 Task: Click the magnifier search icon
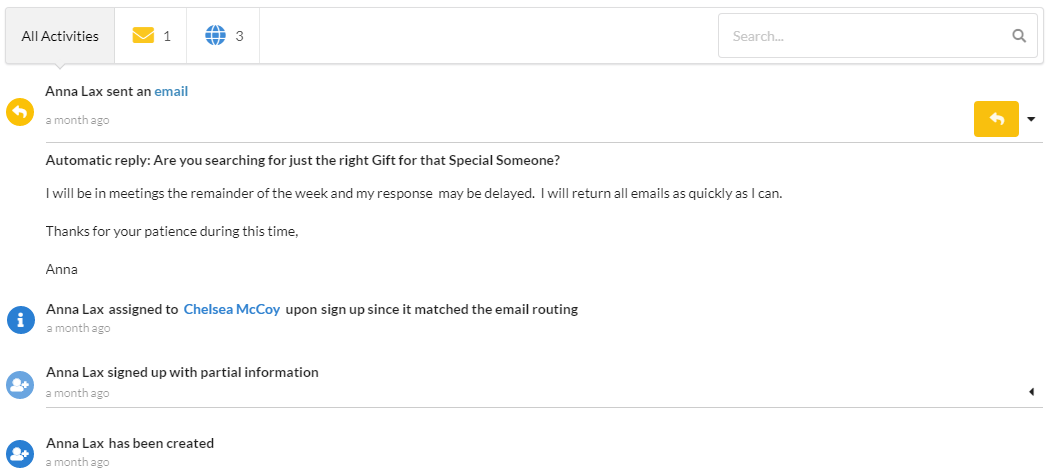(x=1019, y=36)
